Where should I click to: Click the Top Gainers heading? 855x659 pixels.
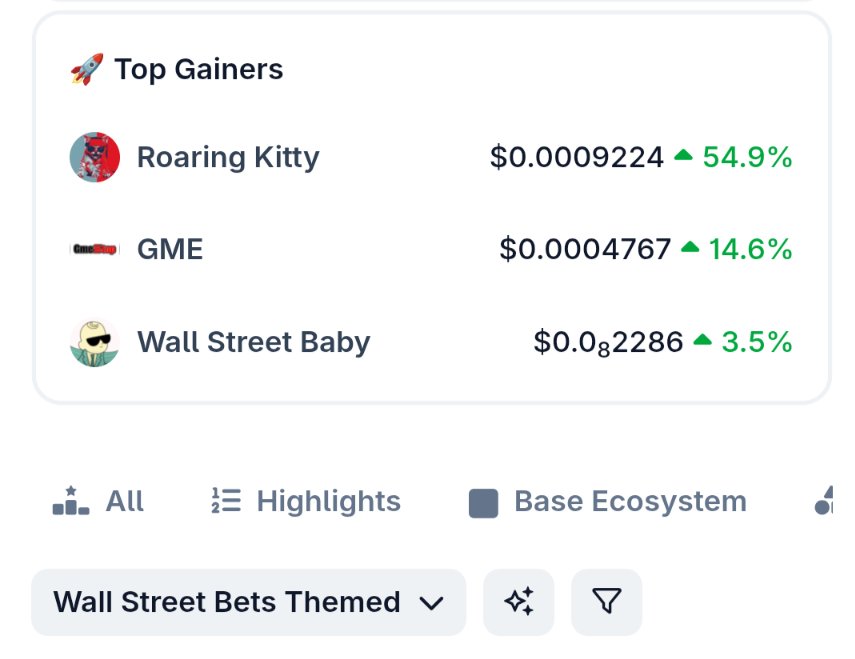[198, 69]
